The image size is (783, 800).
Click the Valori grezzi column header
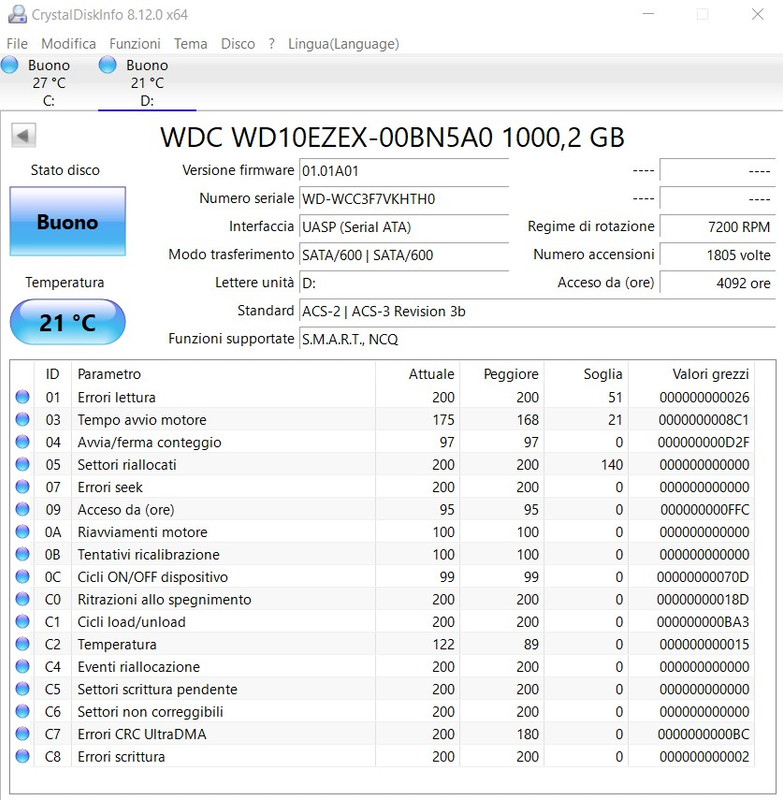(x=691, y=374)
